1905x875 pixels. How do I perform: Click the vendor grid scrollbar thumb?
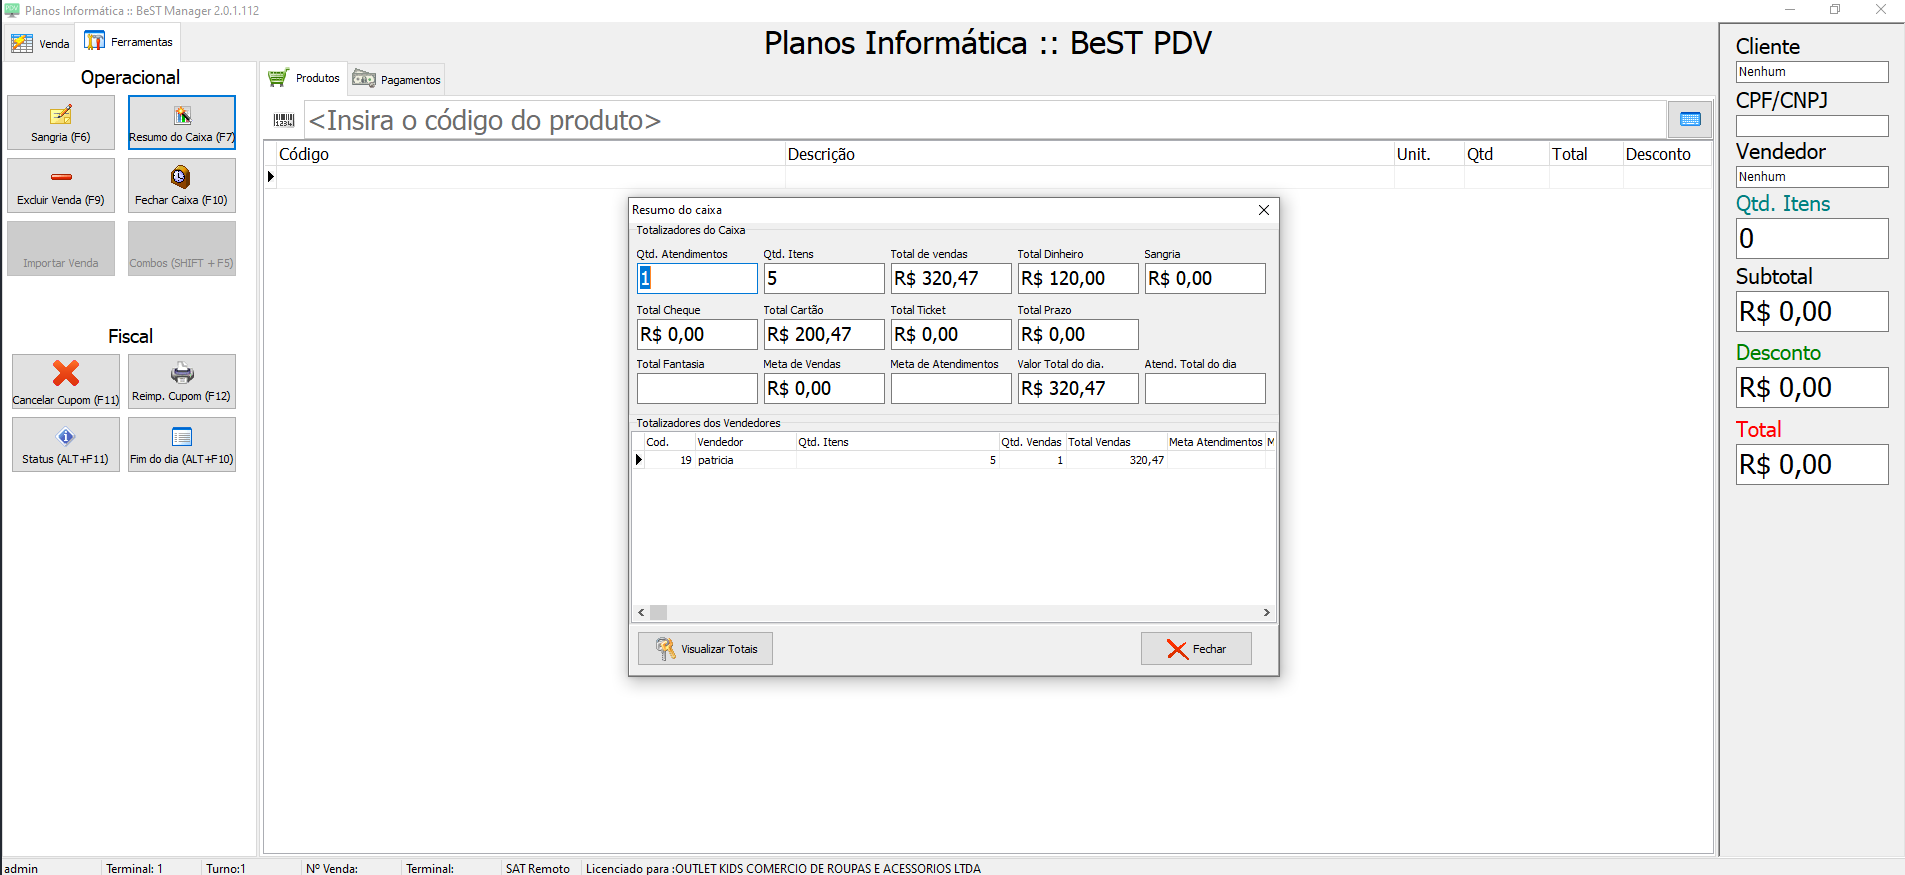point(658,612)
